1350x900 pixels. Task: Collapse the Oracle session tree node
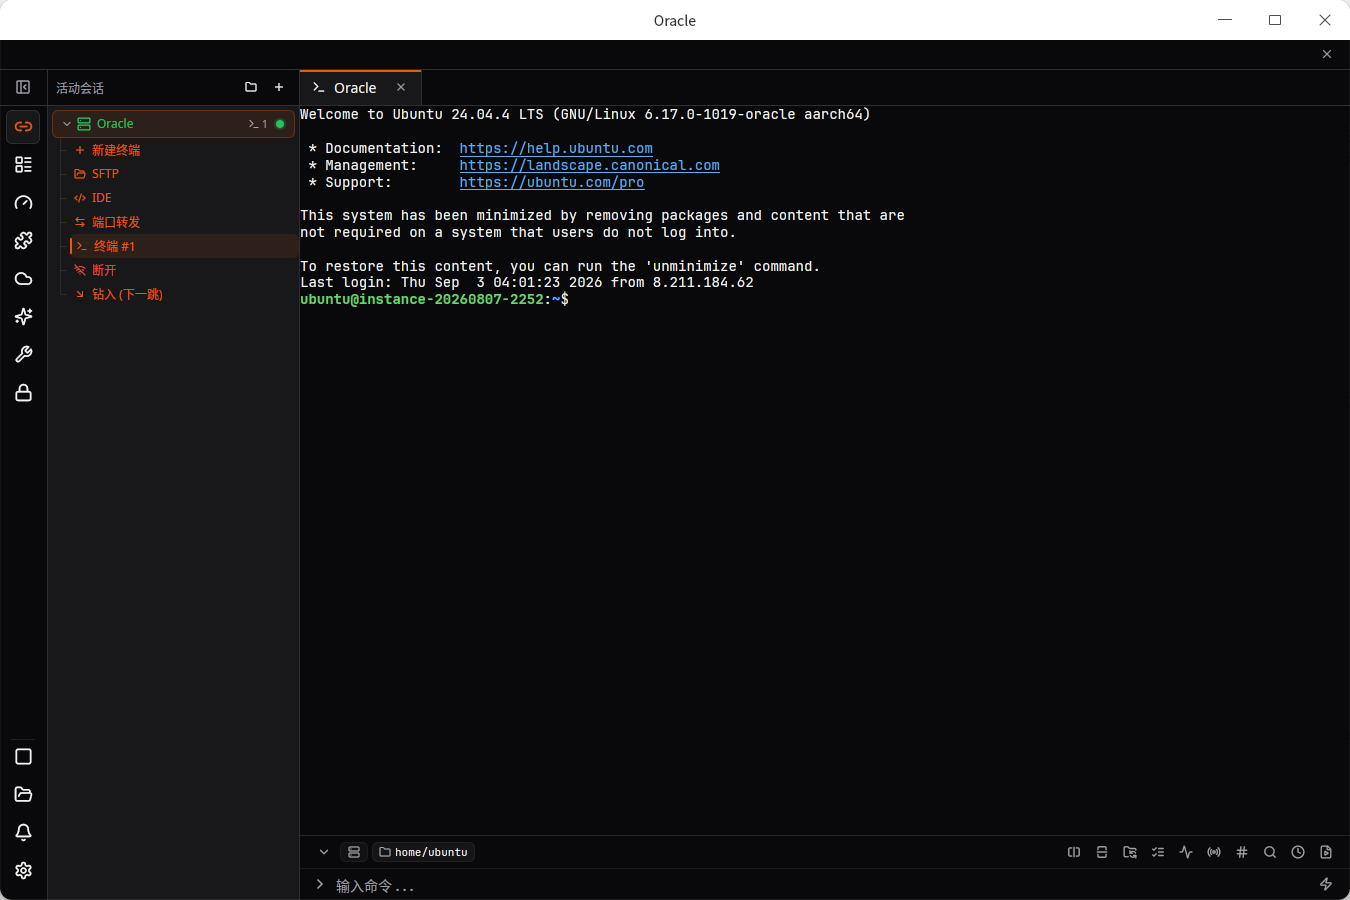click(67, 124)
